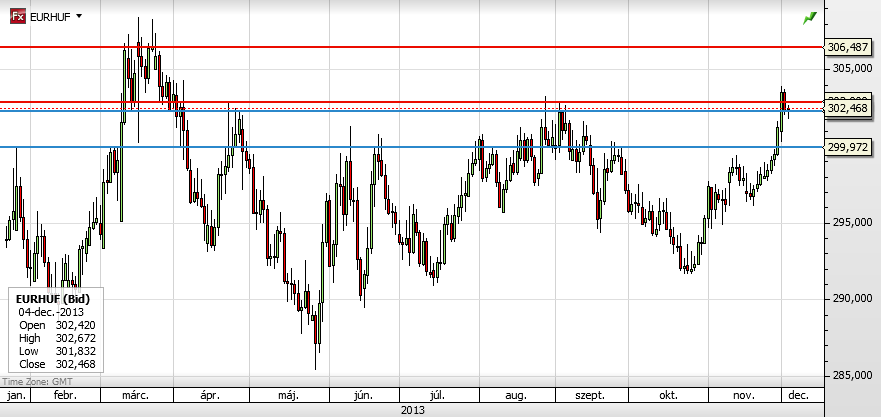Image resolution: width=881 pixels, height=417 pixels.
Task: Open the EURHUF symbol dropdown arrow
Action: click(79, 16)
